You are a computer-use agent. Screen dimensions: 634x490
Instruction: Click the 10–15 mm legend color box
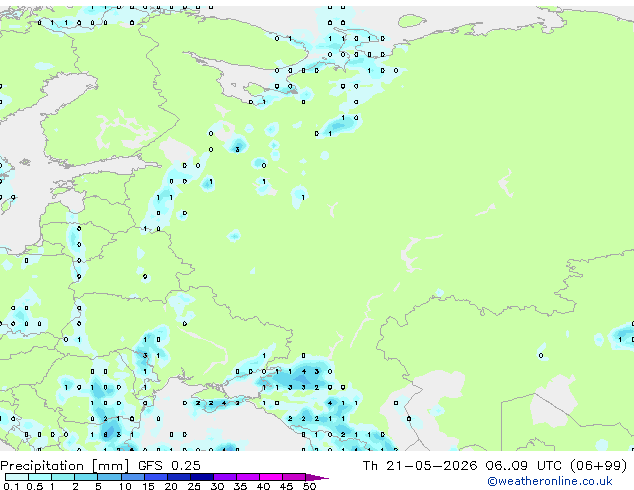[x=132, y=477]
